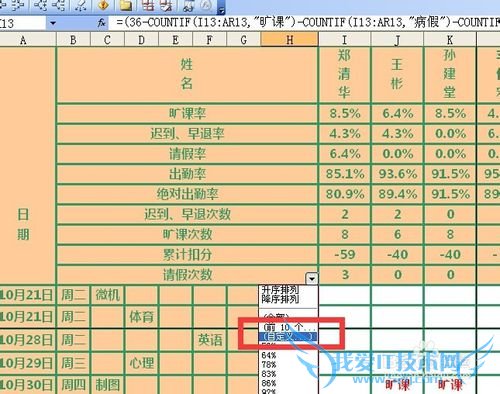Click the 孙建堂 name cell
The image size is (500, 394).
pos(450,75)
